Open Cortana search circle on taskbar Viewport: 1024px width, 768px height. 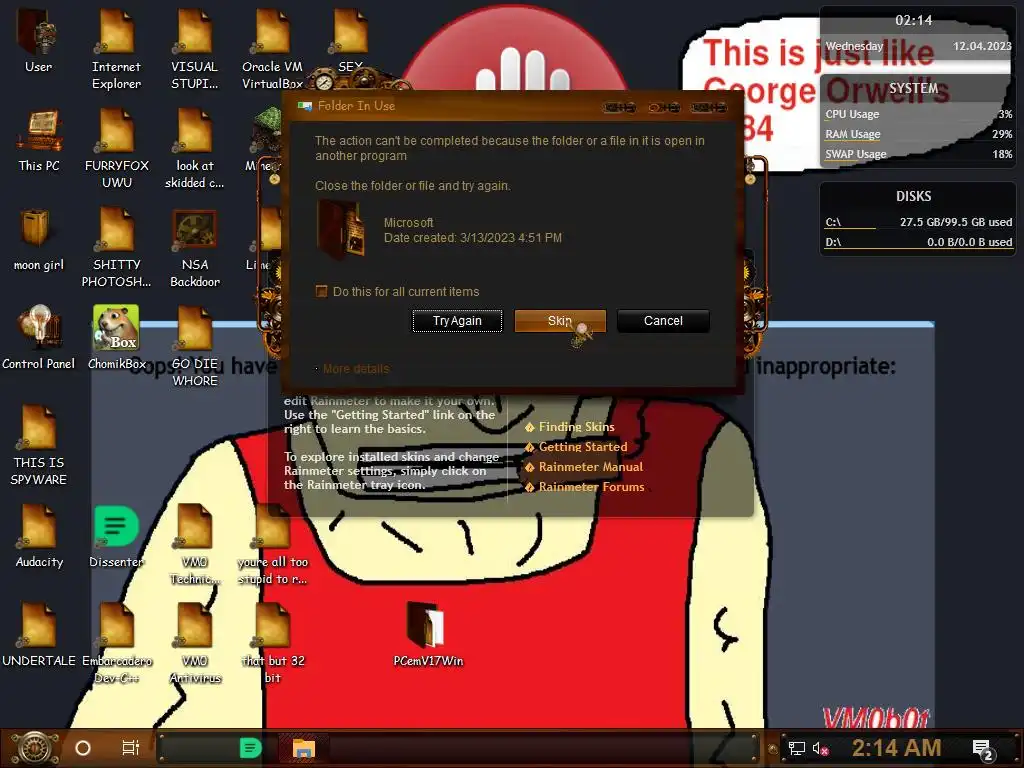(x=83, y=748)
